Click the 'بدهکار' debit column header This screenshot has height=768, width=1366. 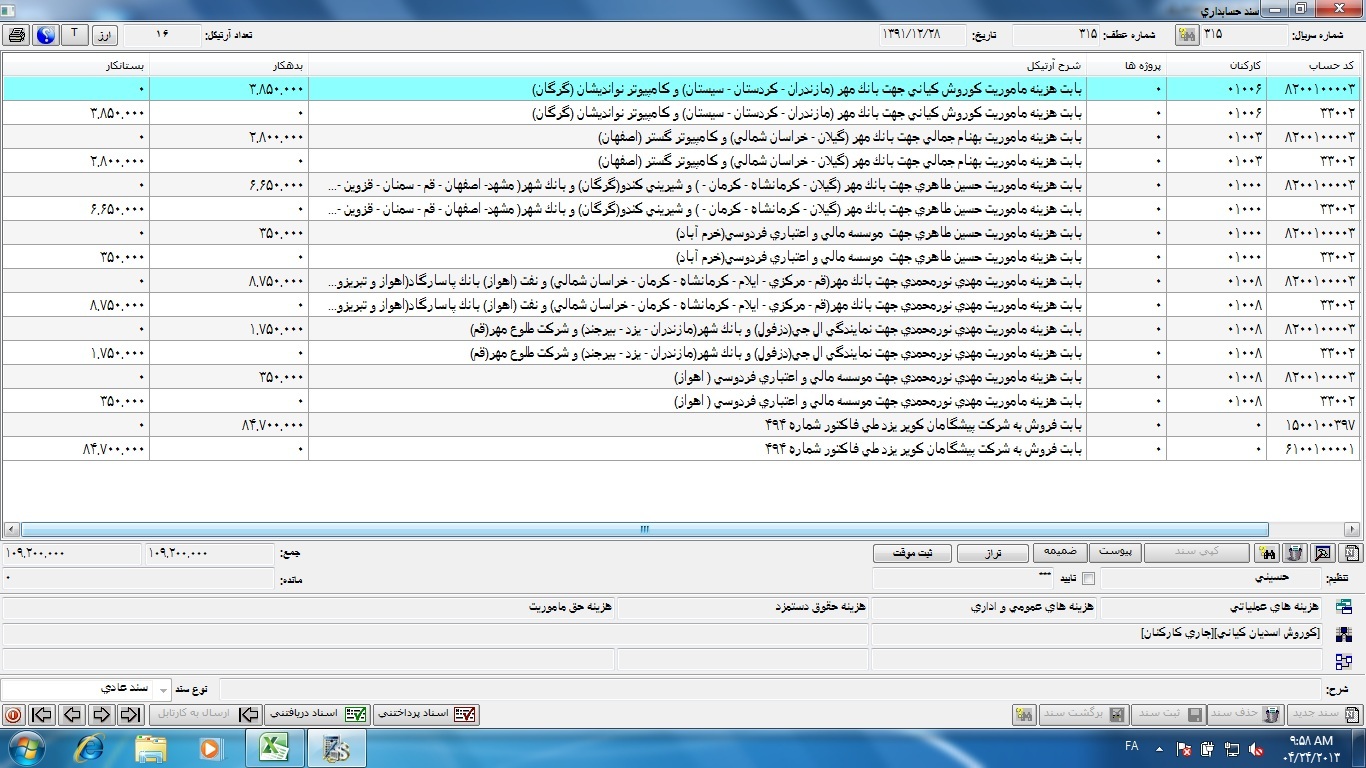tap(228, 65)
